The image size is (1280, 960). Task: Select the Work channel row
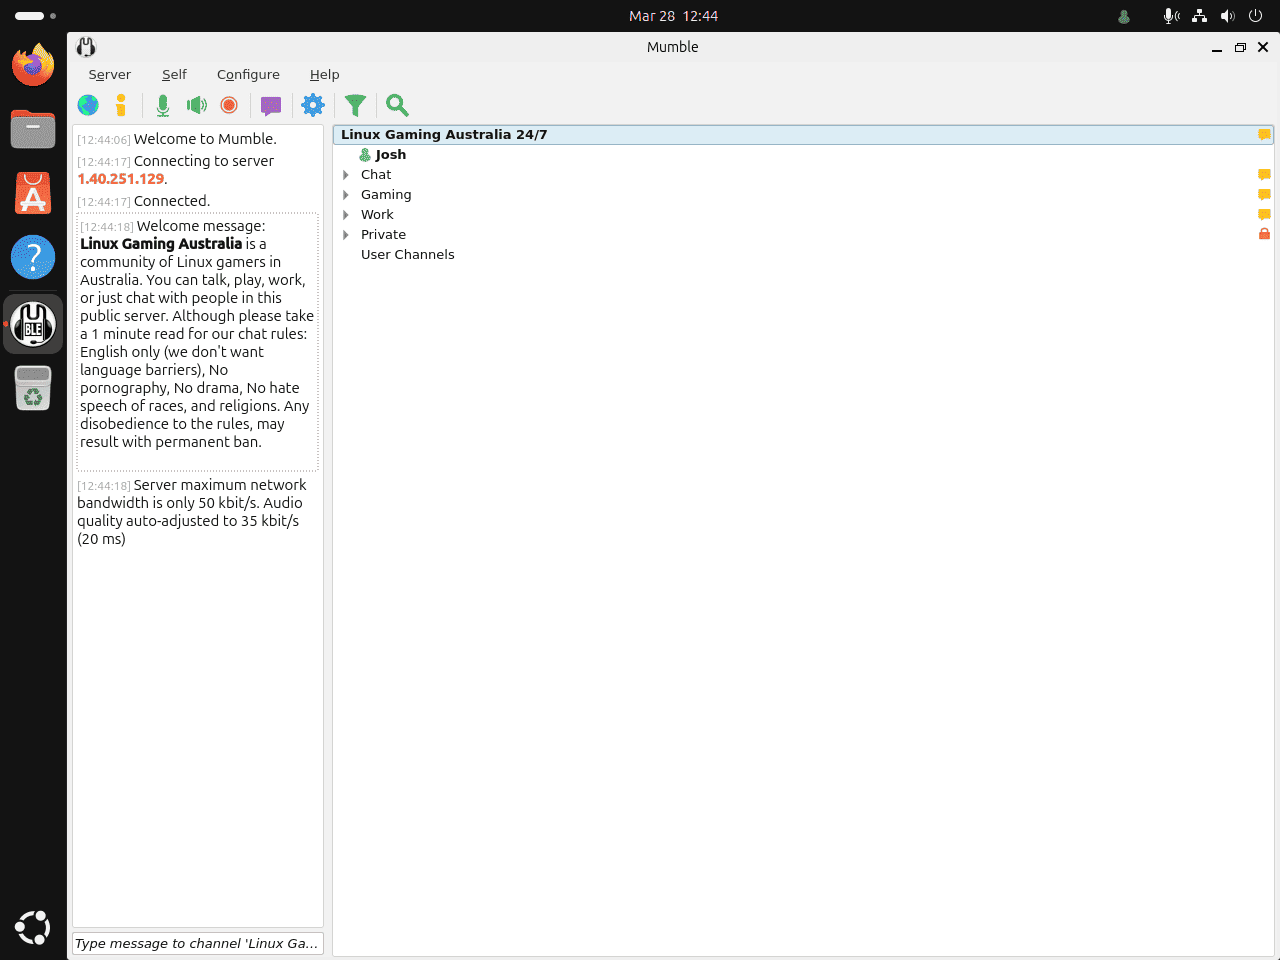point(803,215)
